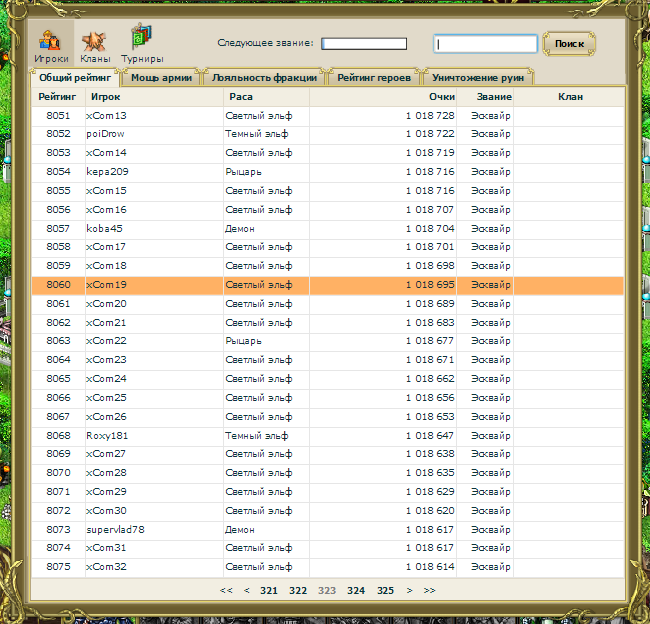The width and height of the screenshot is (650, 624).
Task: Go to next page with > arrow
Action: click(409, 591)
